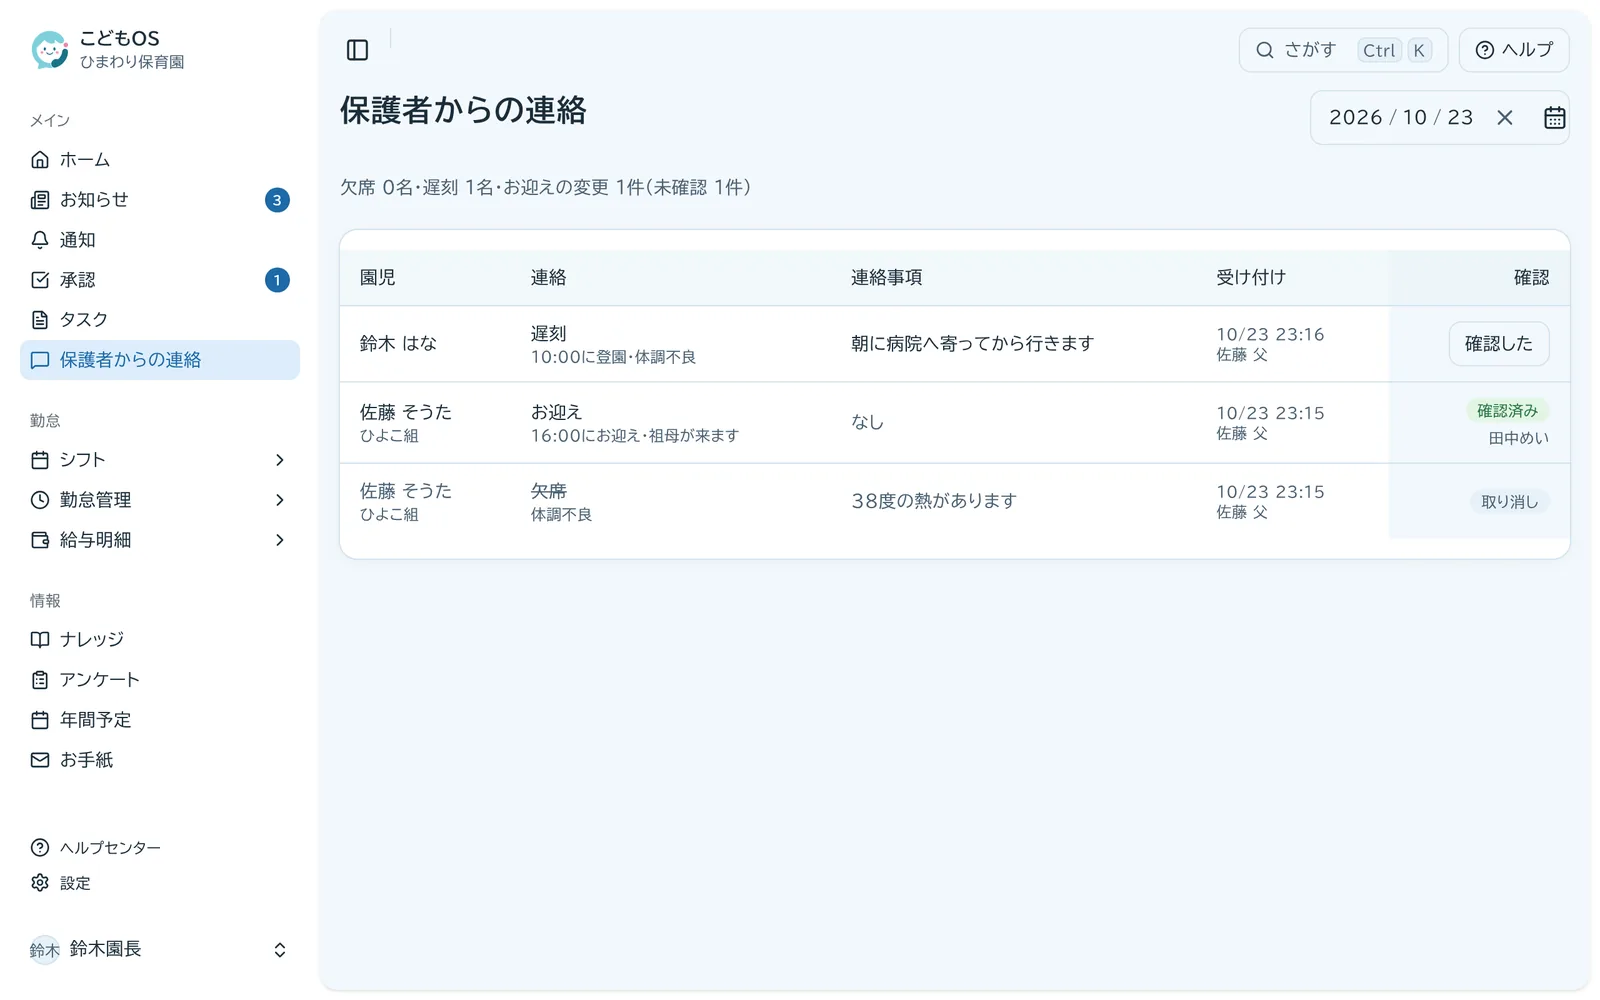Click 38度の熱があります text
Image resolution: width=1600 pixels, height=1000 pixels.
[934, 501]
